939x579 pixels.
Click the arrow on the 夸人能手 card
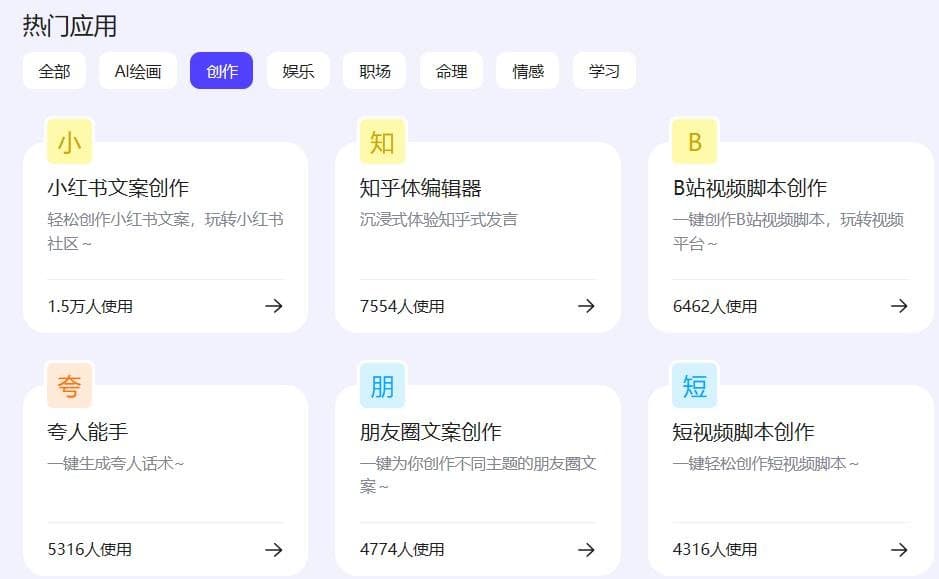(273, 549)
